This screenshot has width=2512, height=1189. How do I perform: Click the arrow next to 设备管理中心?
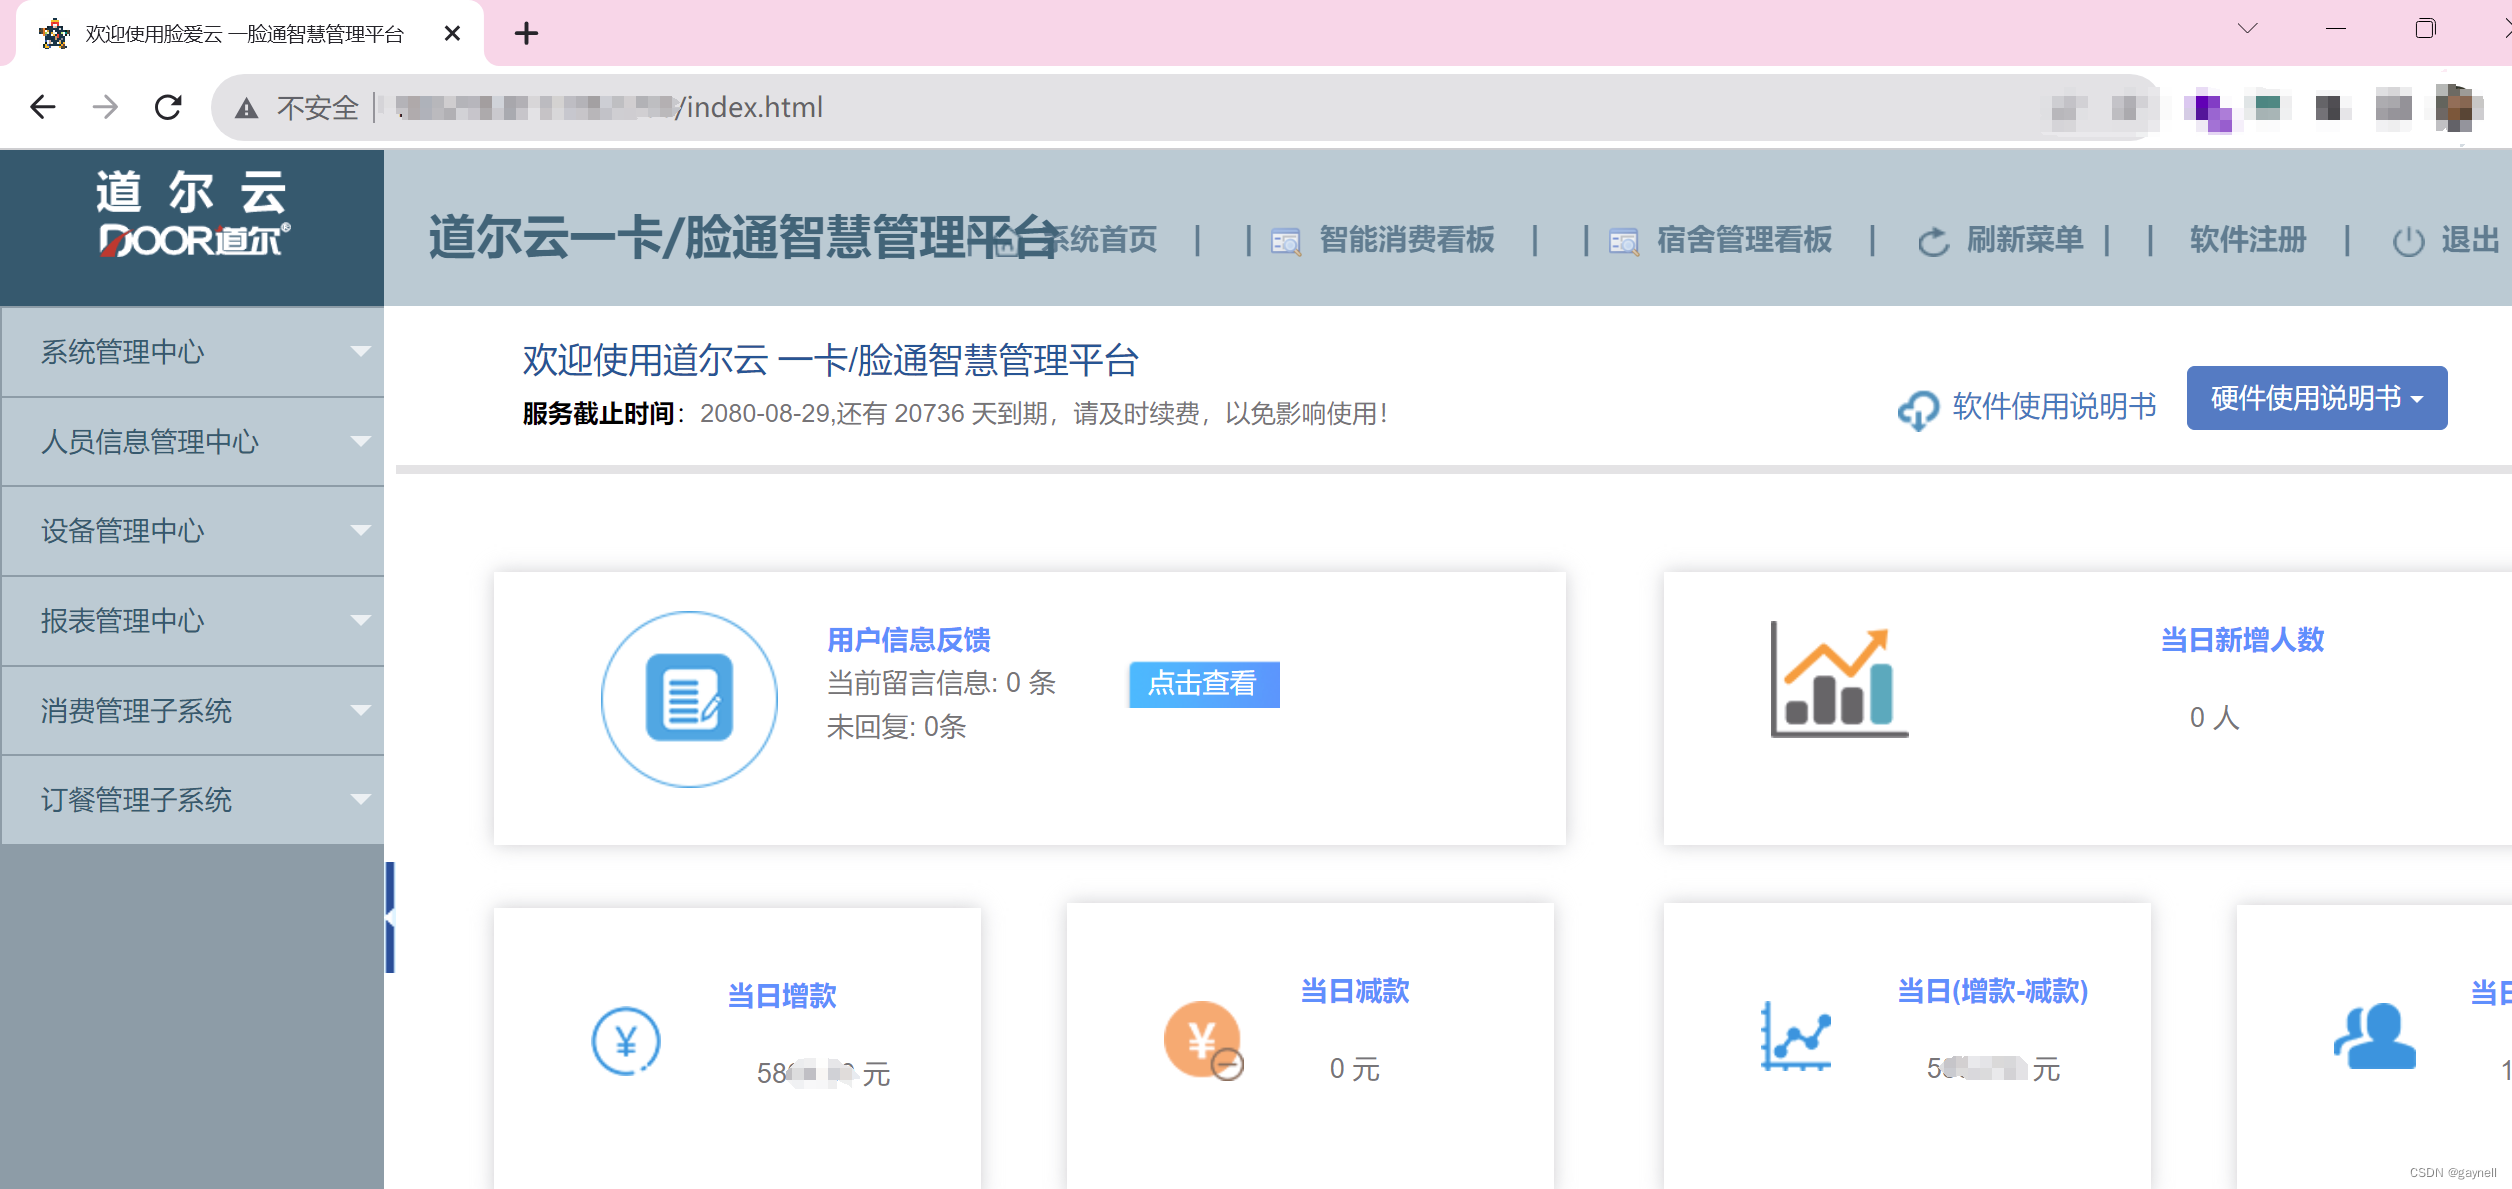[x=361, y=531]
